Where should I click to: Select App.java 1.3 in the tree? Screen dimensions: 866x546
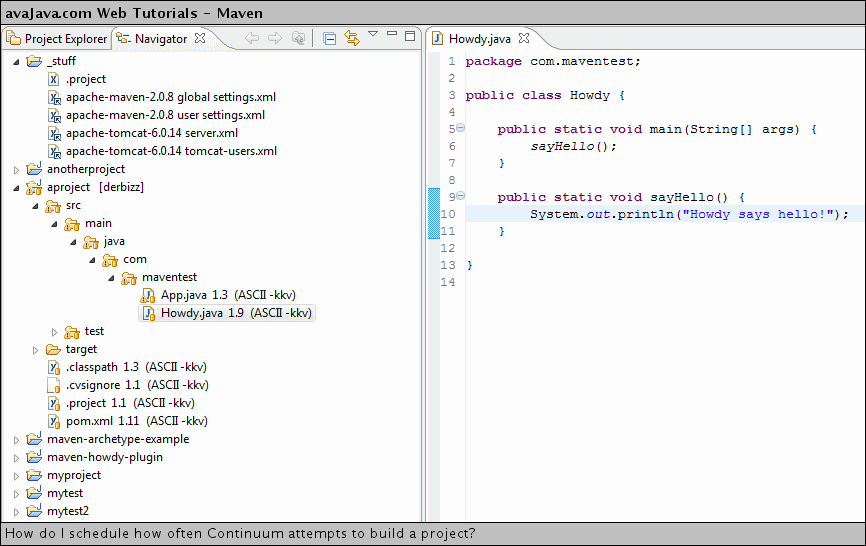pos(228,295)
